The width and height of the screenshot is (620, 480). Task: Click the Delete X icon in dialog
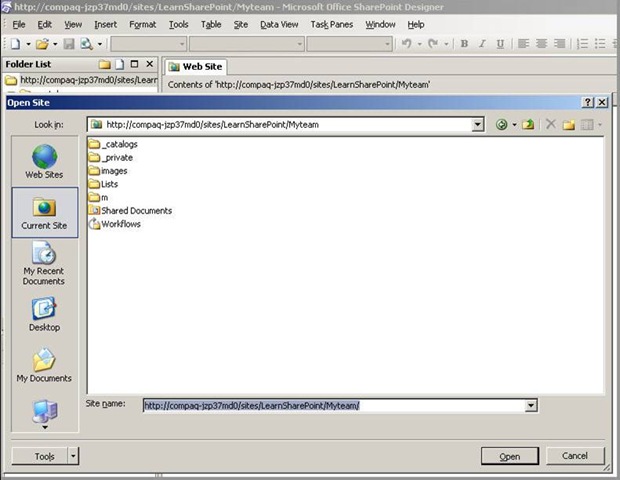[x=550, y=124]
